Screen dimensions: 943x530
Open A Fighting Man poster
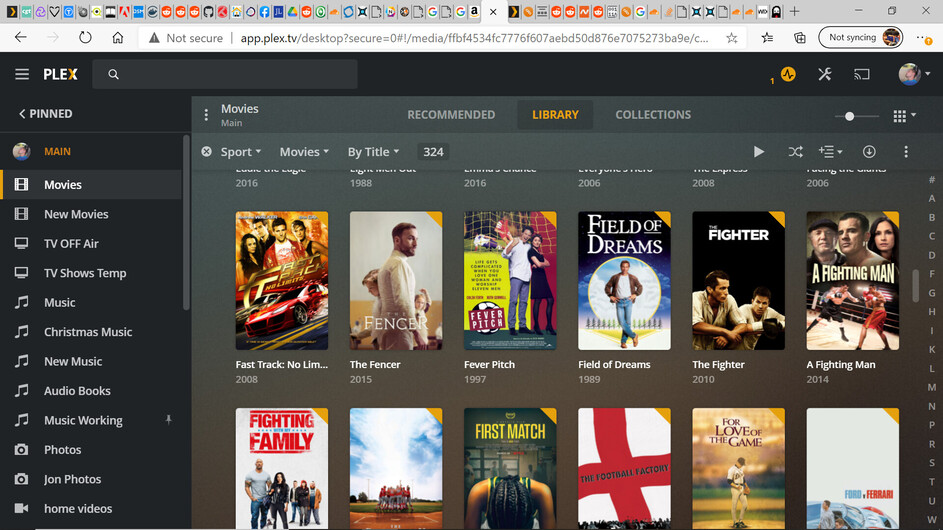tap(853, 280)
